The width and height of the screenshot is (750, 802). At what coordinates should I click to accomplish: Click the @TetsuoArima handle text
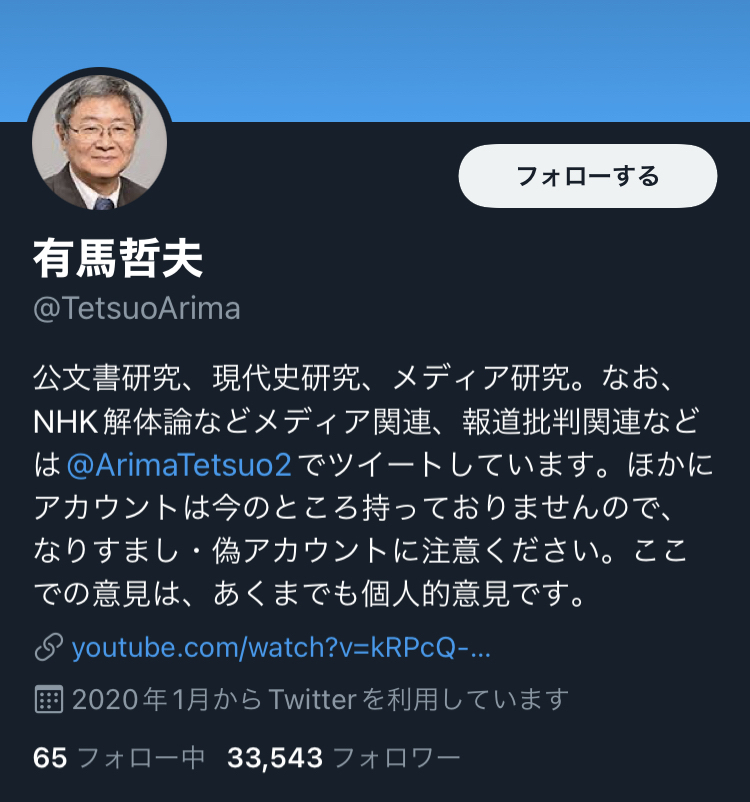pos(137,308)
